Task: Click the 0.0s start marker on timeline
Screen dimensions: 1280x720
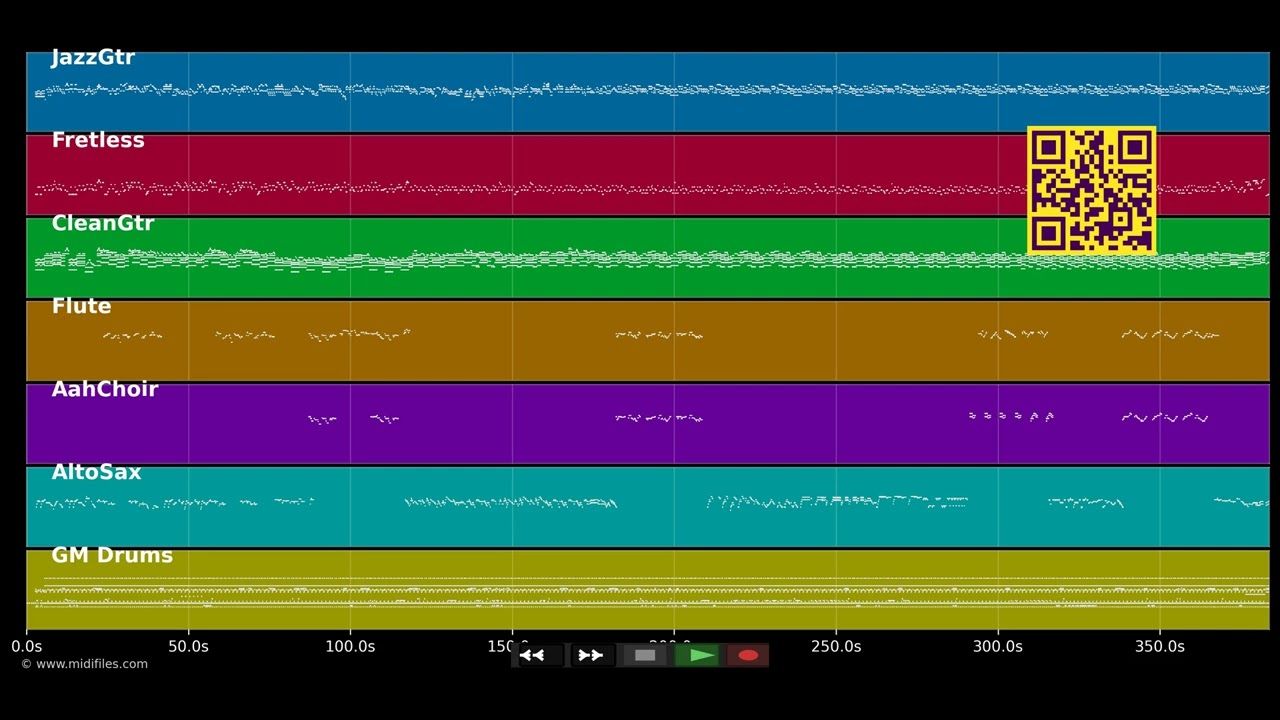Action: tap(26, 647)
